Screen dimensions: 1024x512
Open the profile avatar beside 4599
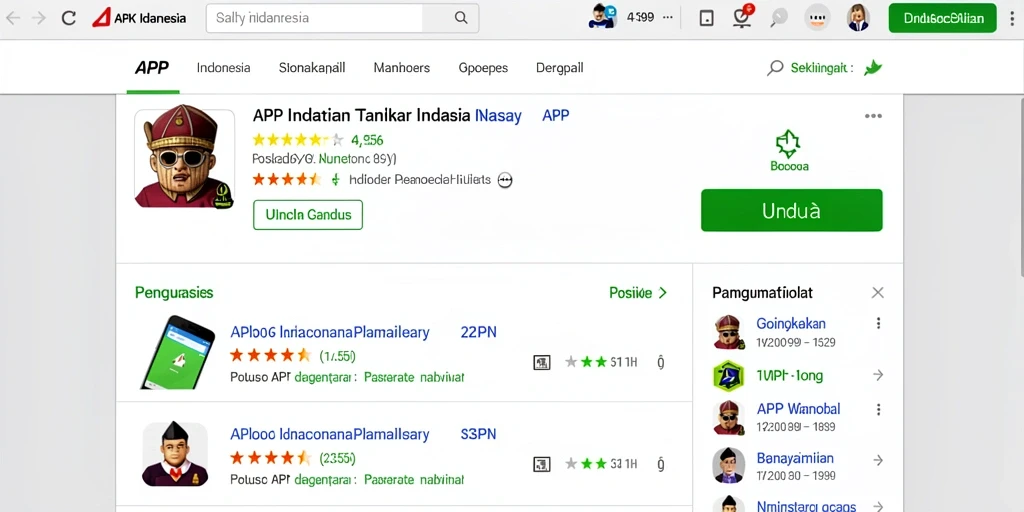coord(601,17)
